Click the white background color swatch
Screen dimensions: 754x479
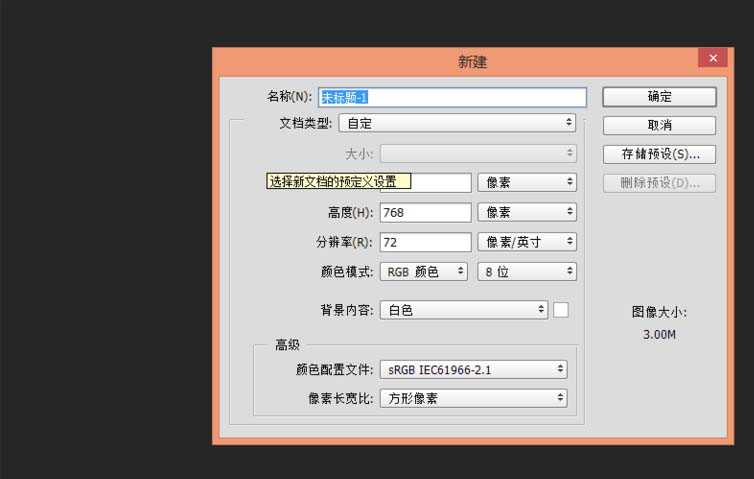561,310
